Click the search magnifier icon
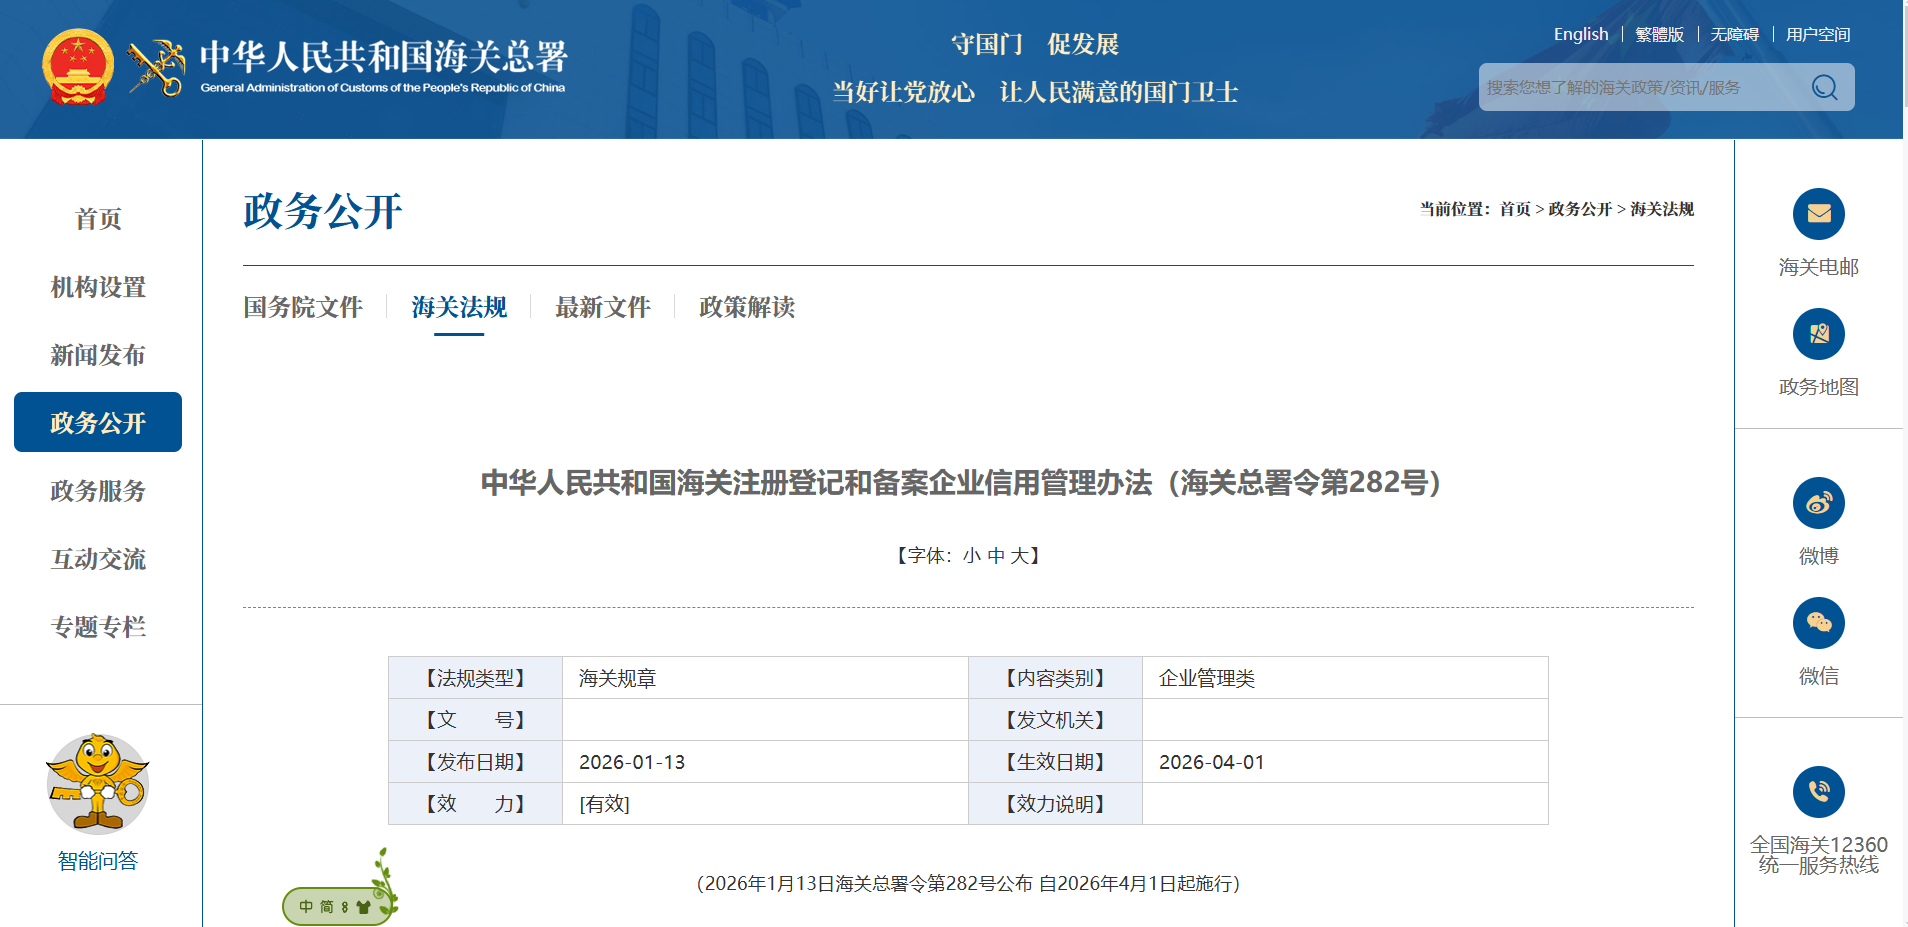The image size is (1908, 927). 1824,88
